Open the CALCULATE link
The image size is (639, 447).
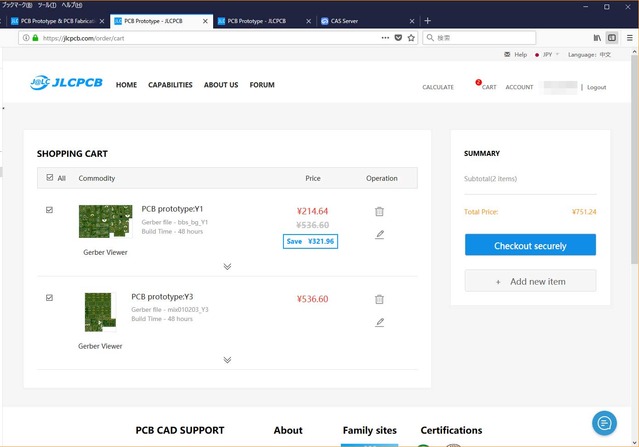(x=438, y=87)
